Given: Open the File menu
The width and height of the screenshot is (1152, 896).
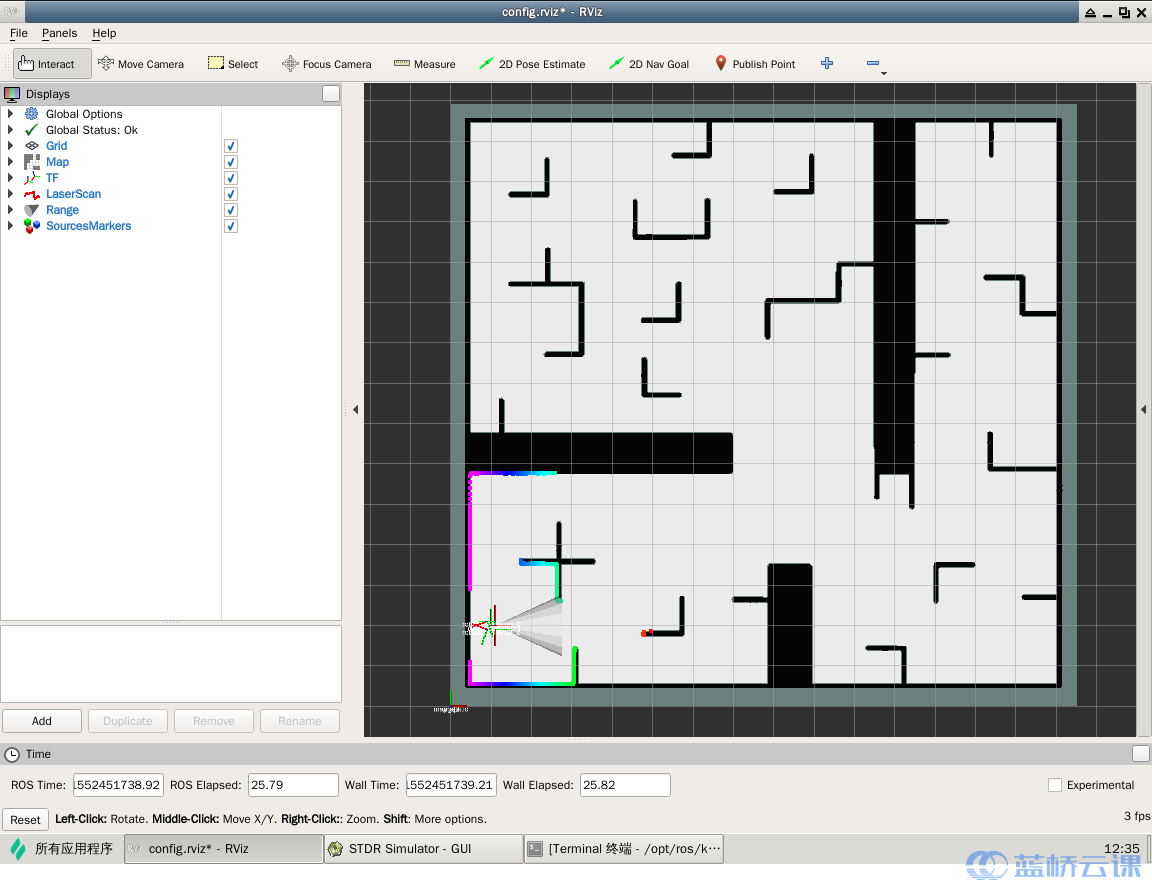Looking at the screenshot, I should (19, 33).
